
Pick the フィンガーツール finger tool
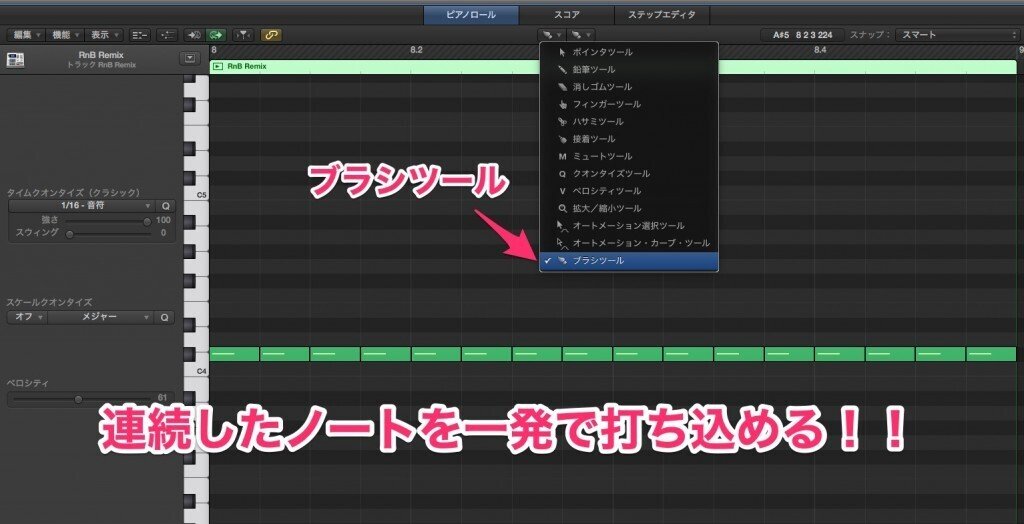[x=629, y=105]
